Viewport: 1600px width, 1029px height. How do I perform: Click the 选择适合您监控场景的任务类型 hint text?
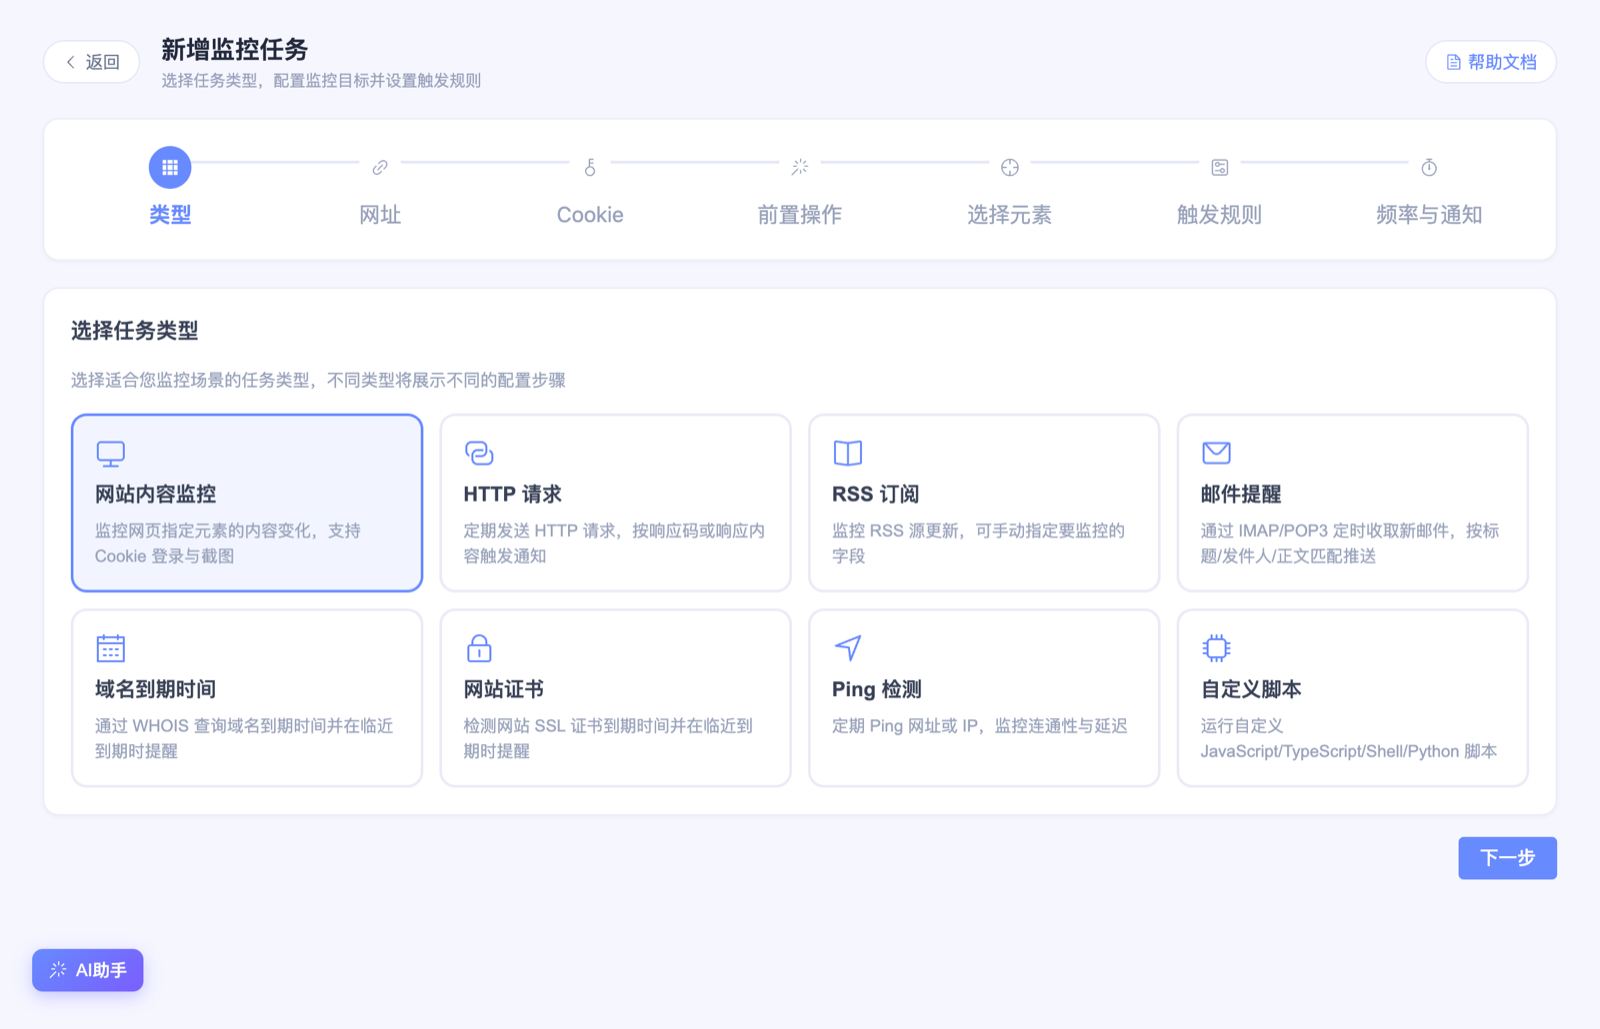318,380
